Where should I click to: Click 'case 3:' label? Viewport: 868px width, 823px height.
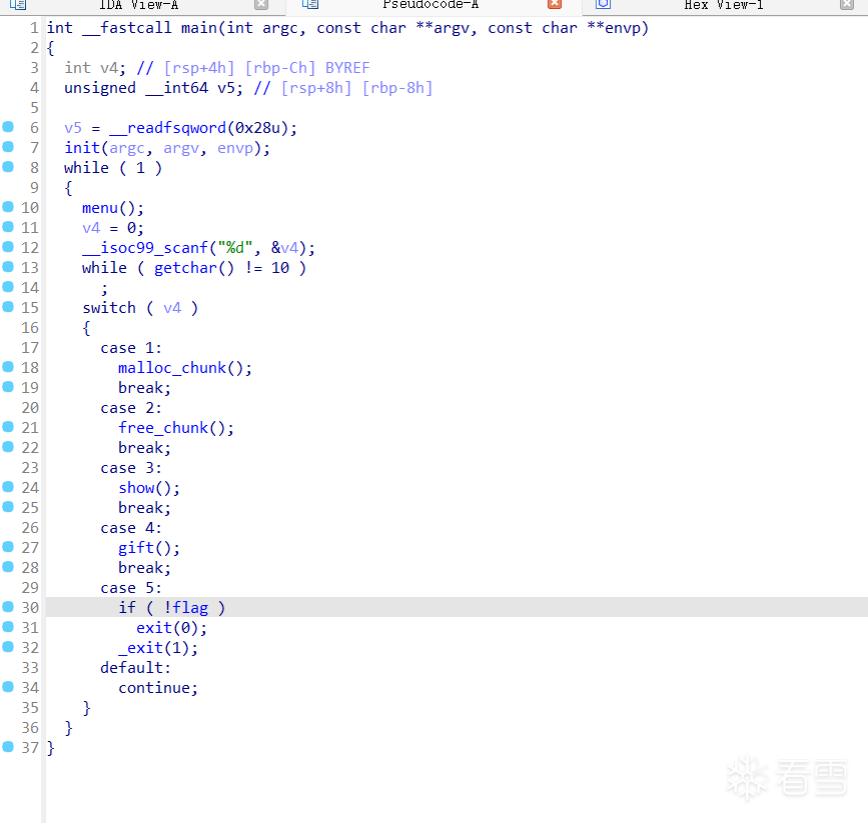(x=131, y=468)
